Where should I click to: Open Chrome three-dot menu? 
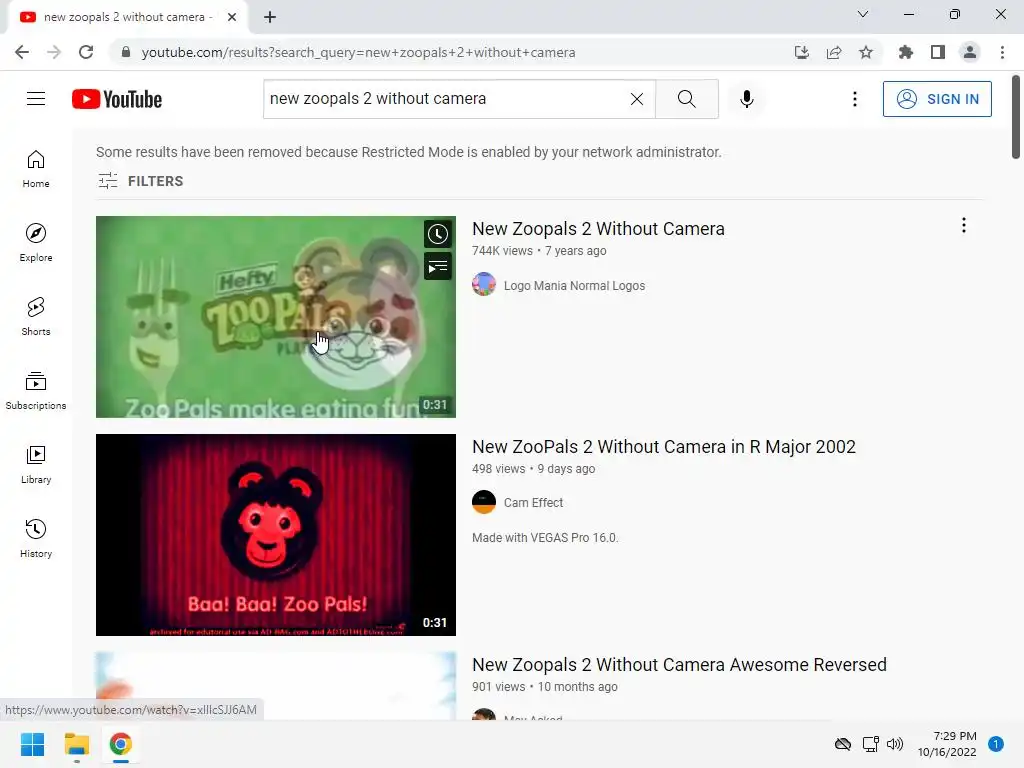pyautogui.click(x=1002, y=52)
